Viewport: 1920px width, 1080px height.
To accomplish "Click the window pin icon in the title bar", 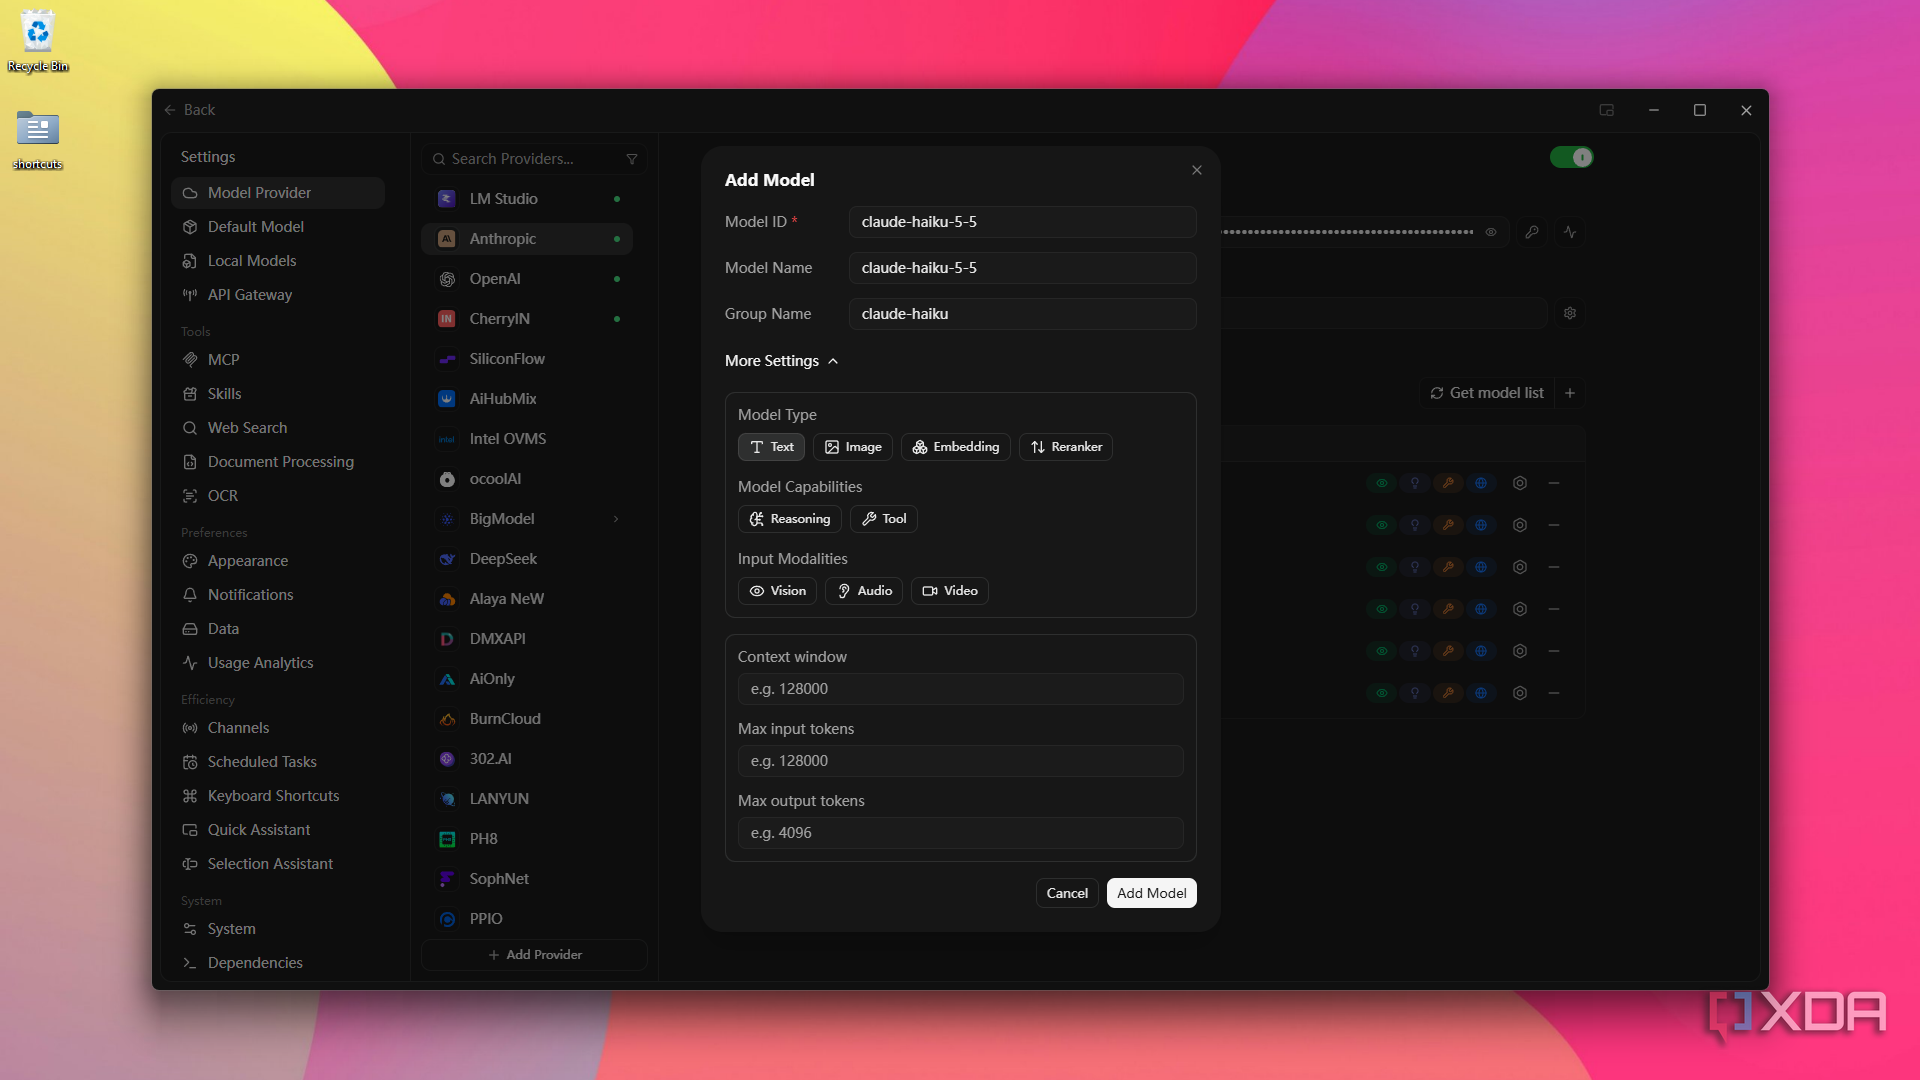I will (x=1607, y=110).
